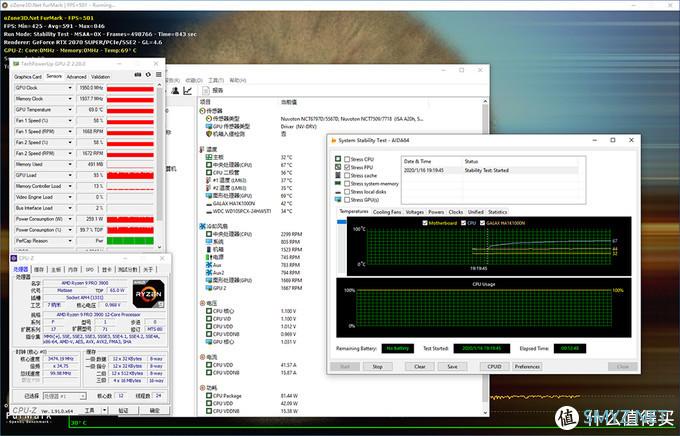Click the CPU-Z confirm (确定) button
Image resolution: width=680 pixels, height=436 pixels.
155,410
